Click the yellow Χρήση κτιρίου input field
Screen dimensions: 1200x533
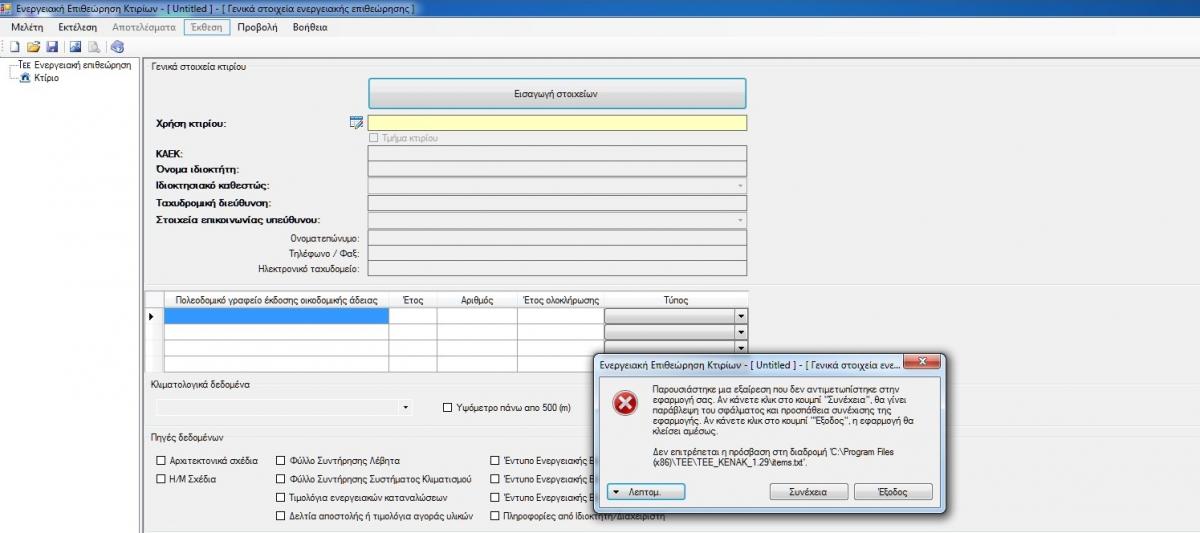(557, 123)
